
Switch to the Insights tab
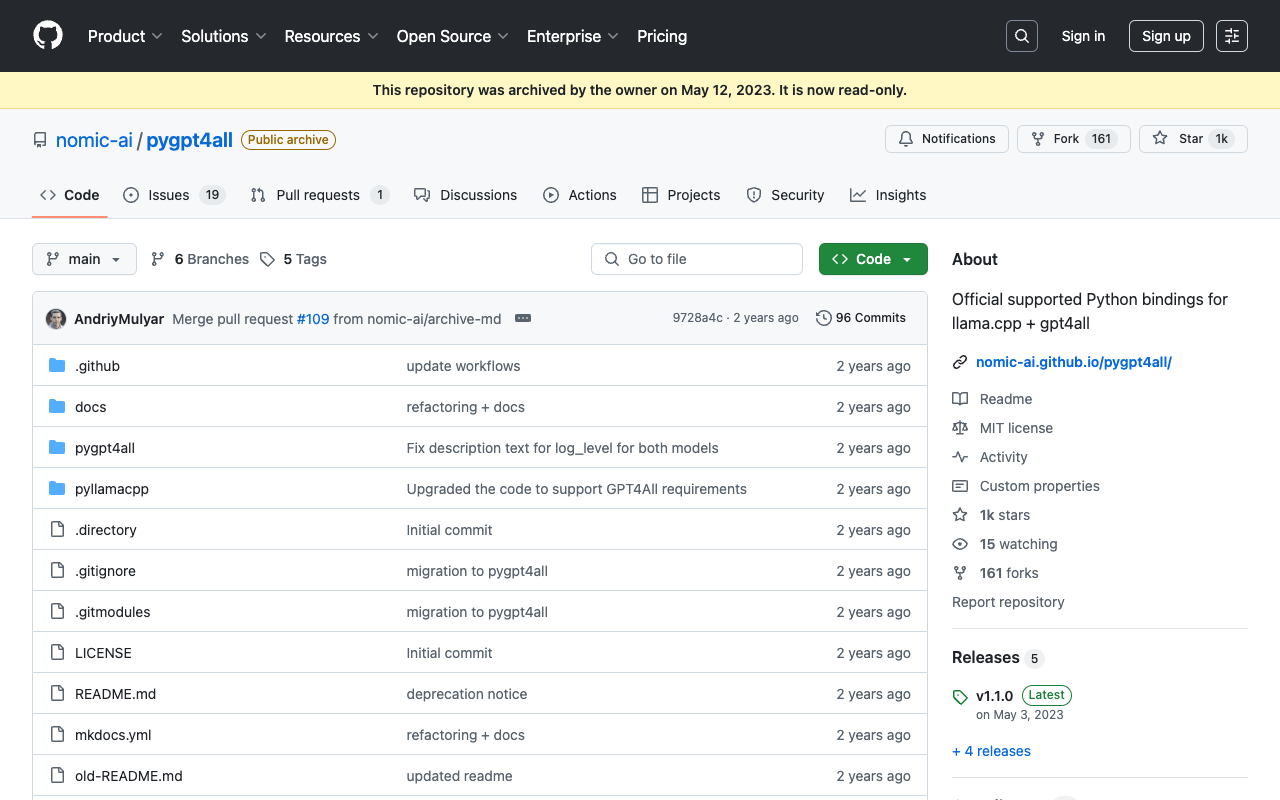pyautogui.click(x=888, y=195)
